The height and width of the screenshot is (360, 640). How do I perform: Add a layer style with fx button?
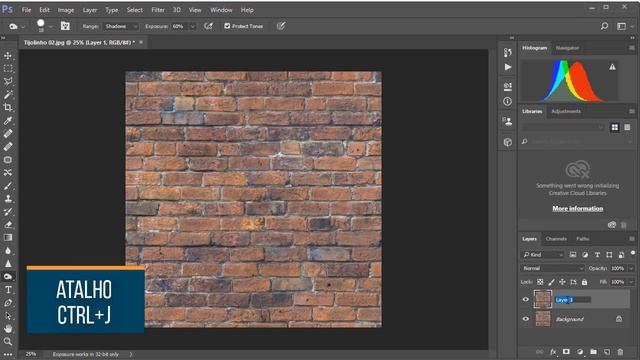coord(553,352)
